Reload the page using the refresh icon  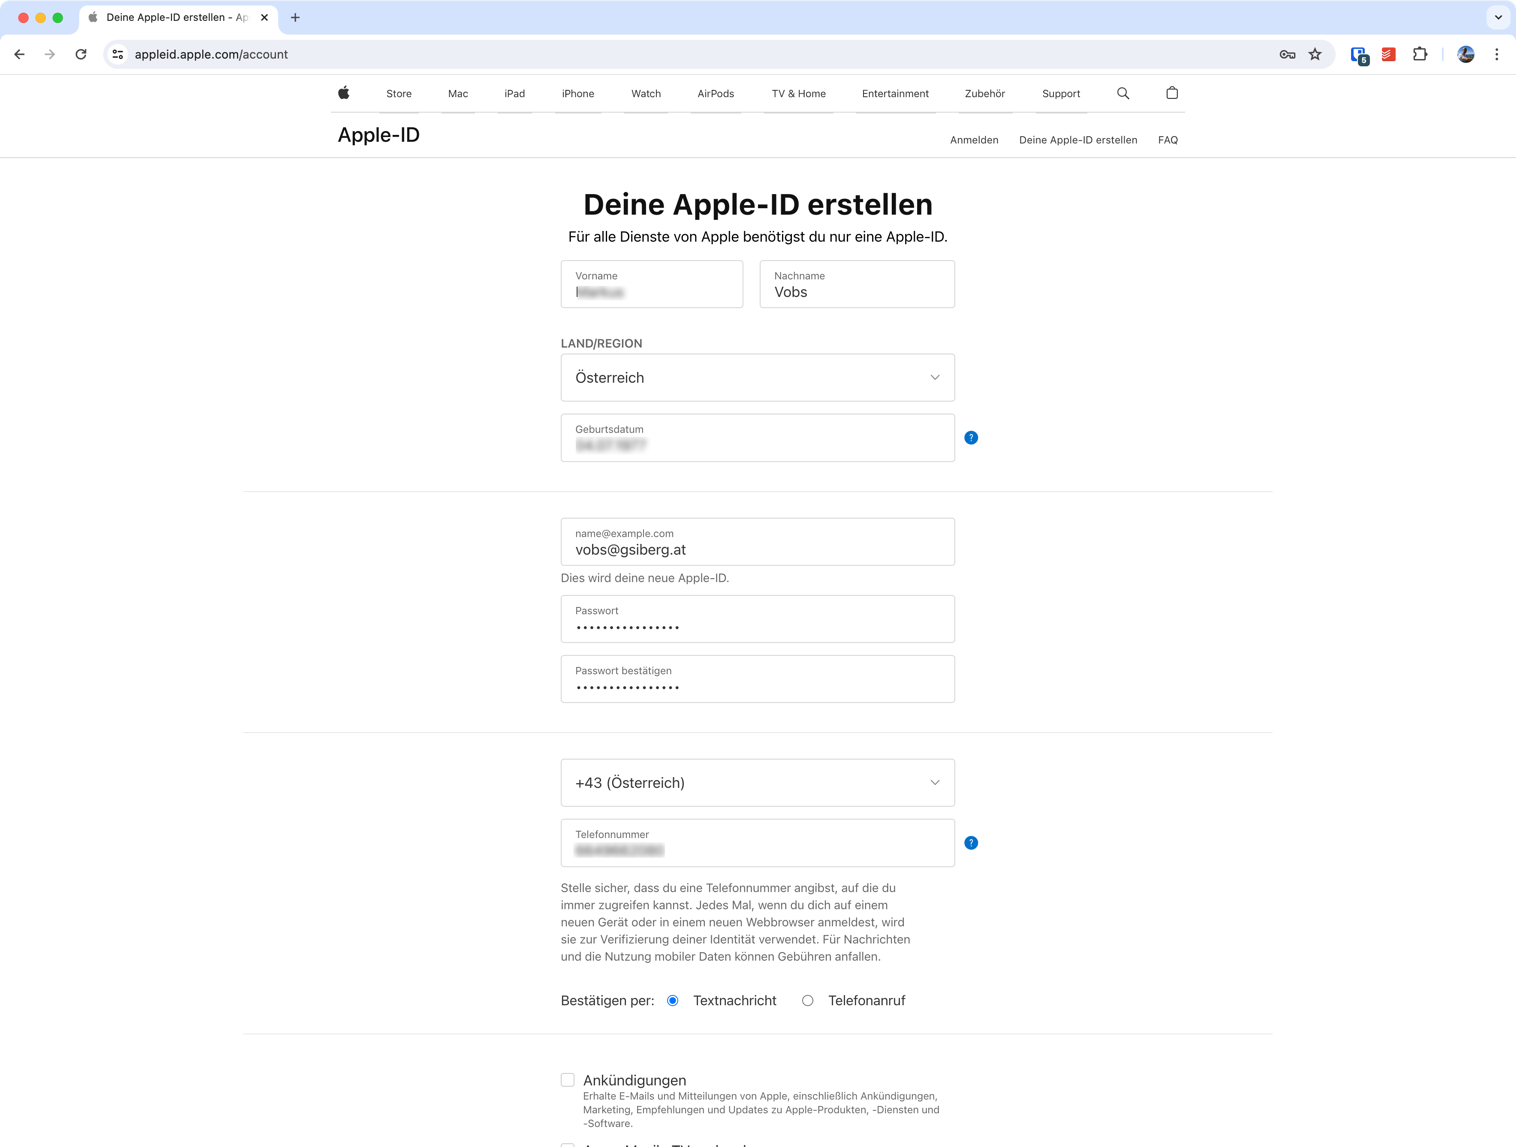[x=82, y=55]
